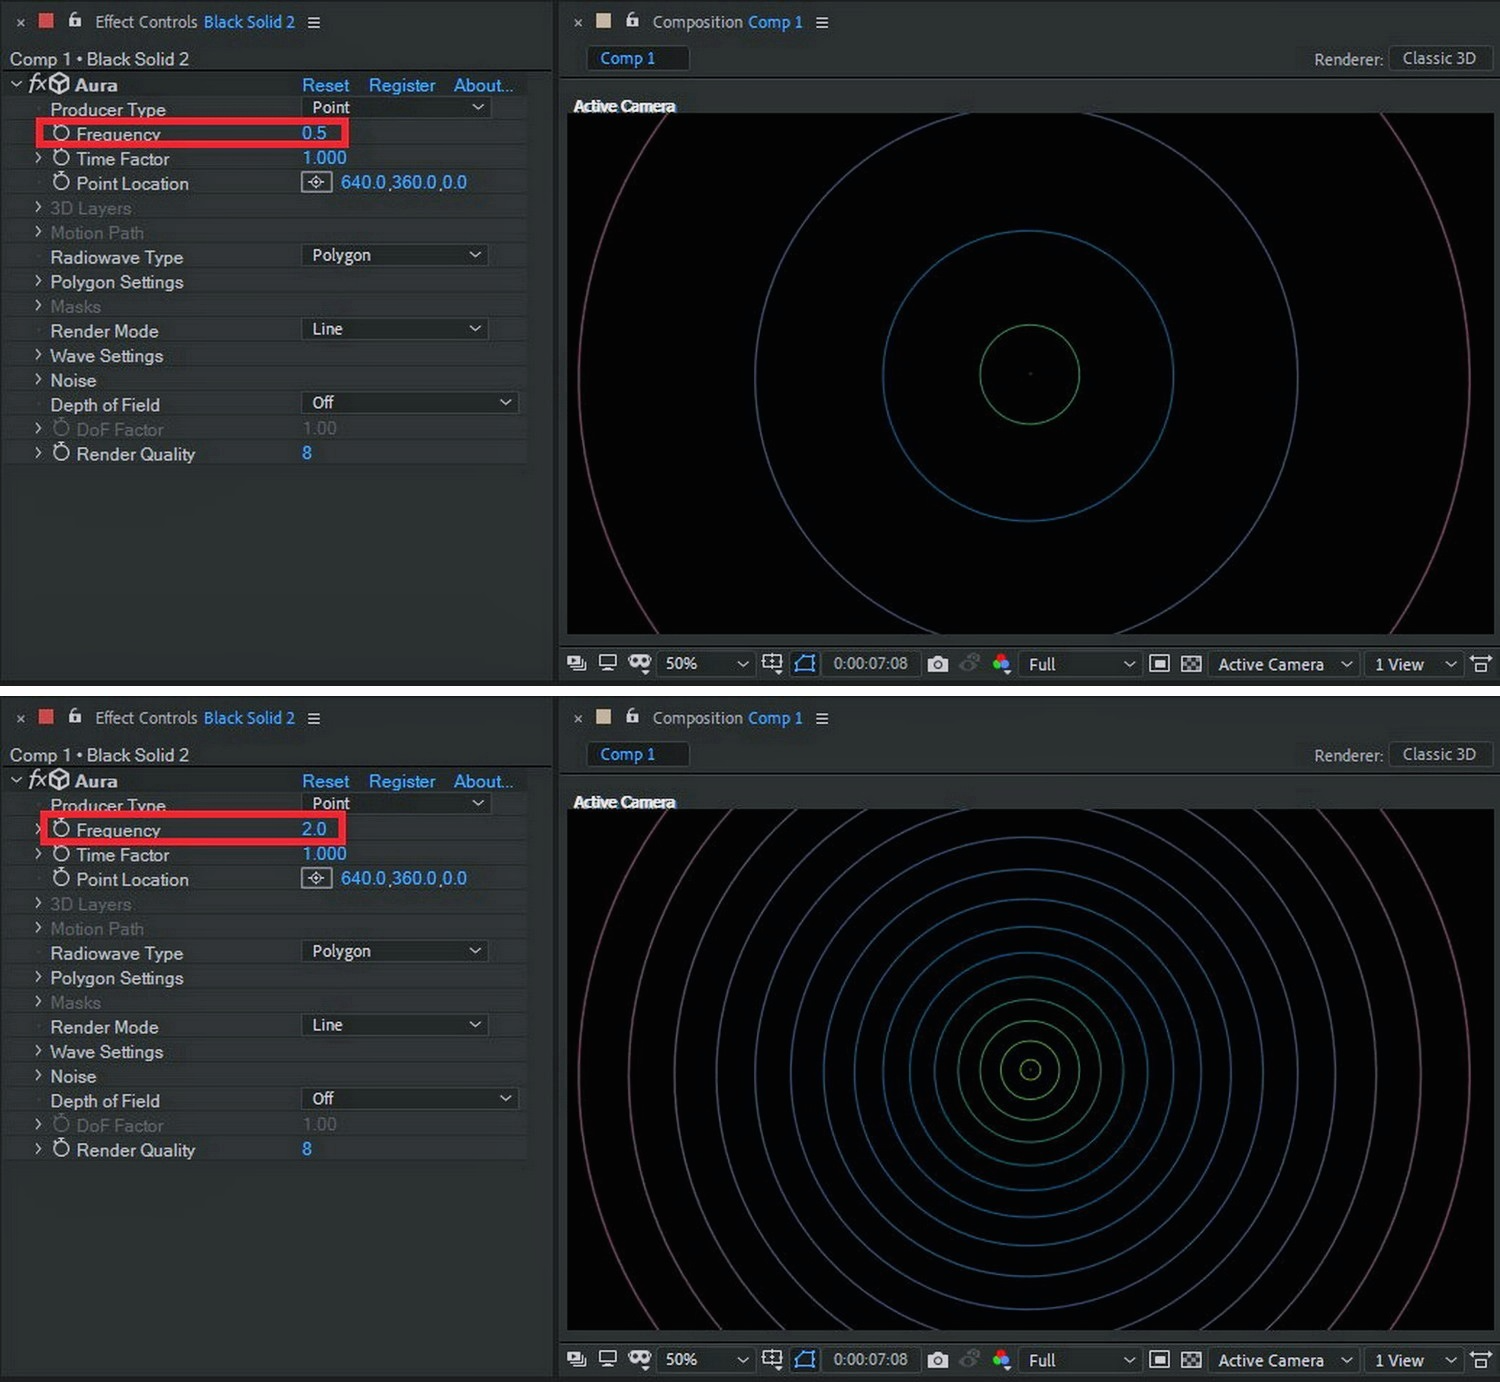The height and width of the screenshot is (1382, 1500).
Task: Open grid and guide options in lower viewer
Action: 772,1359
